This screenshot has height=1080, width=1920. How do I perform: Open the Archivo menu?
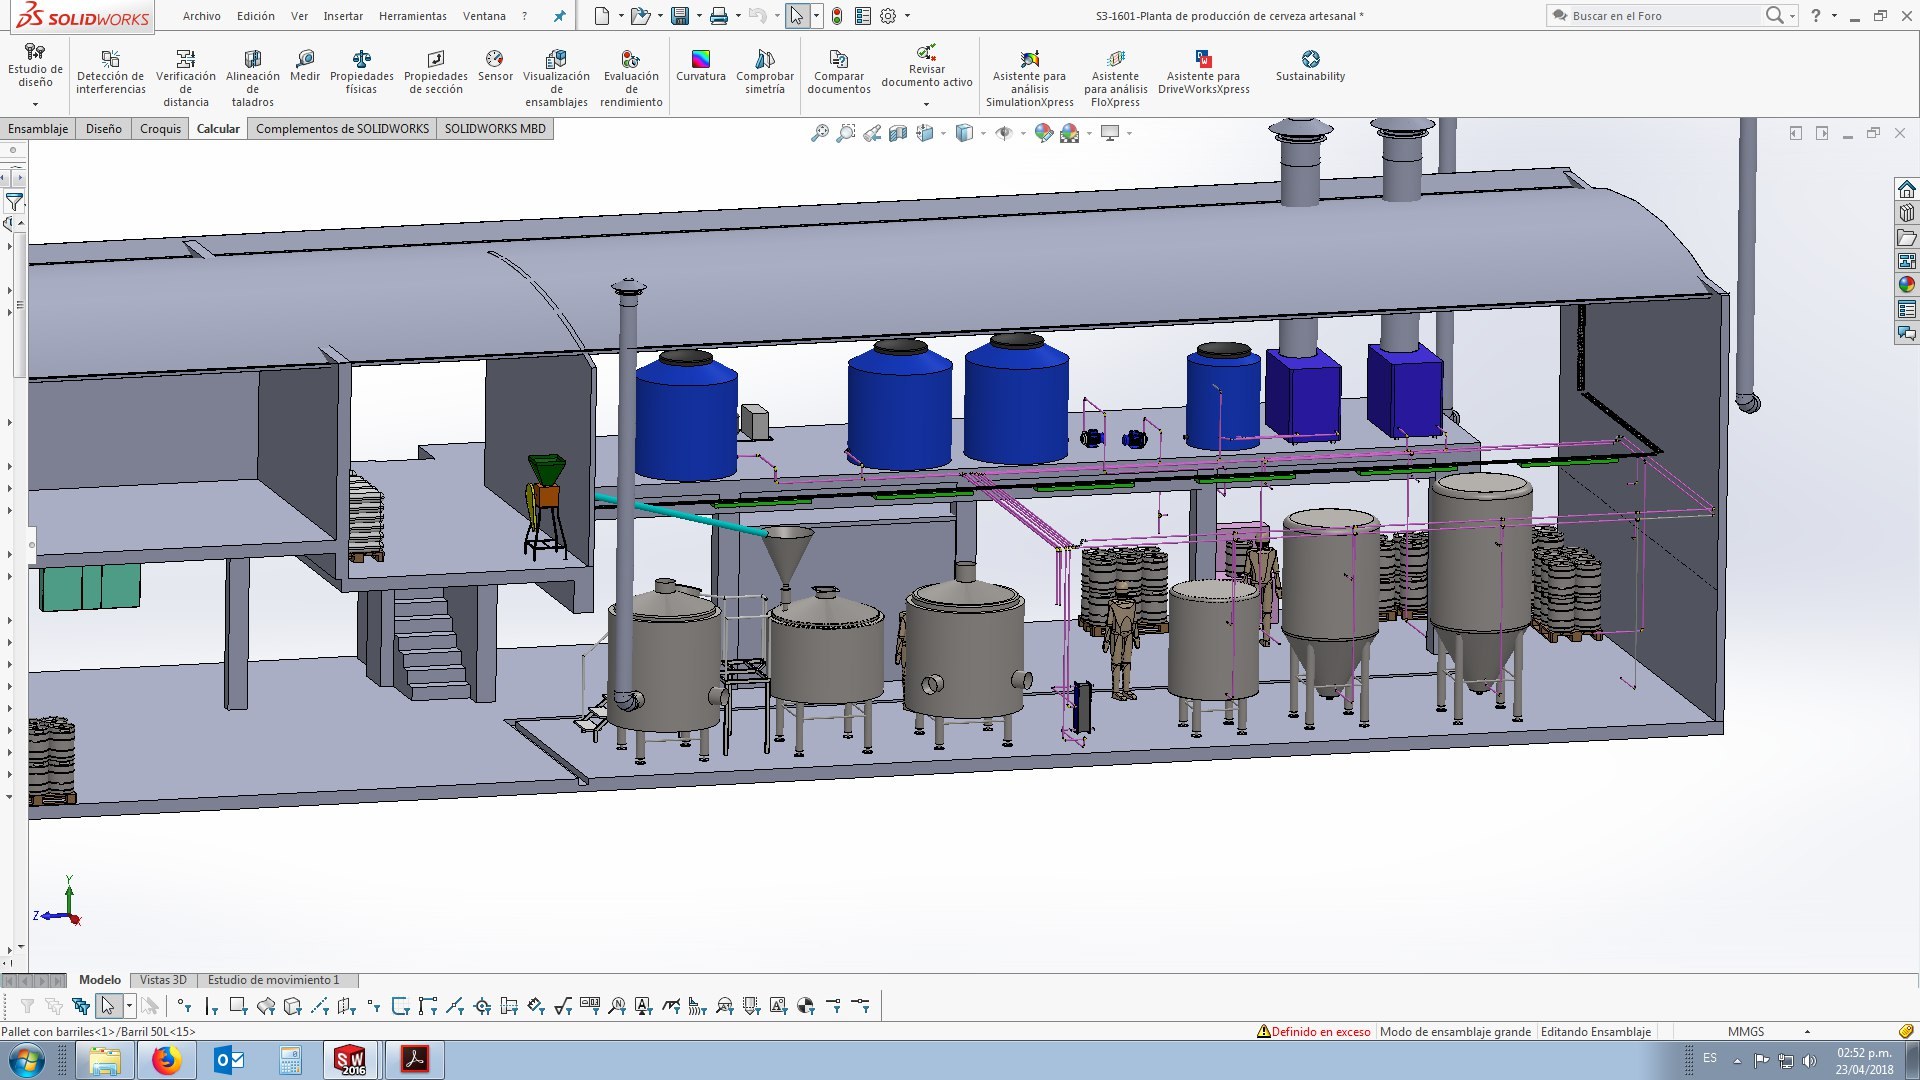[x=201, y=16]
